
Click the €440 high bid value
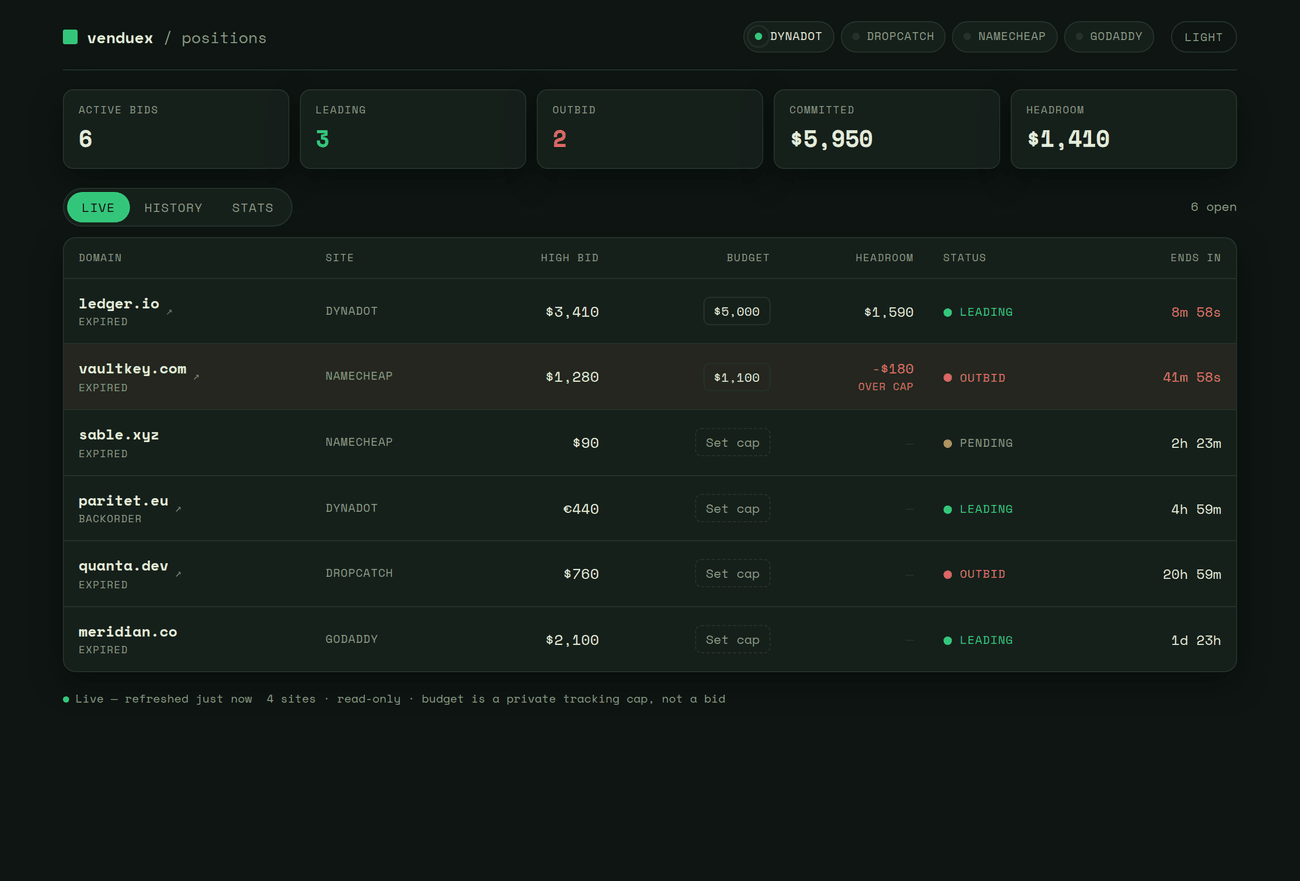click(x=581, y=509)
